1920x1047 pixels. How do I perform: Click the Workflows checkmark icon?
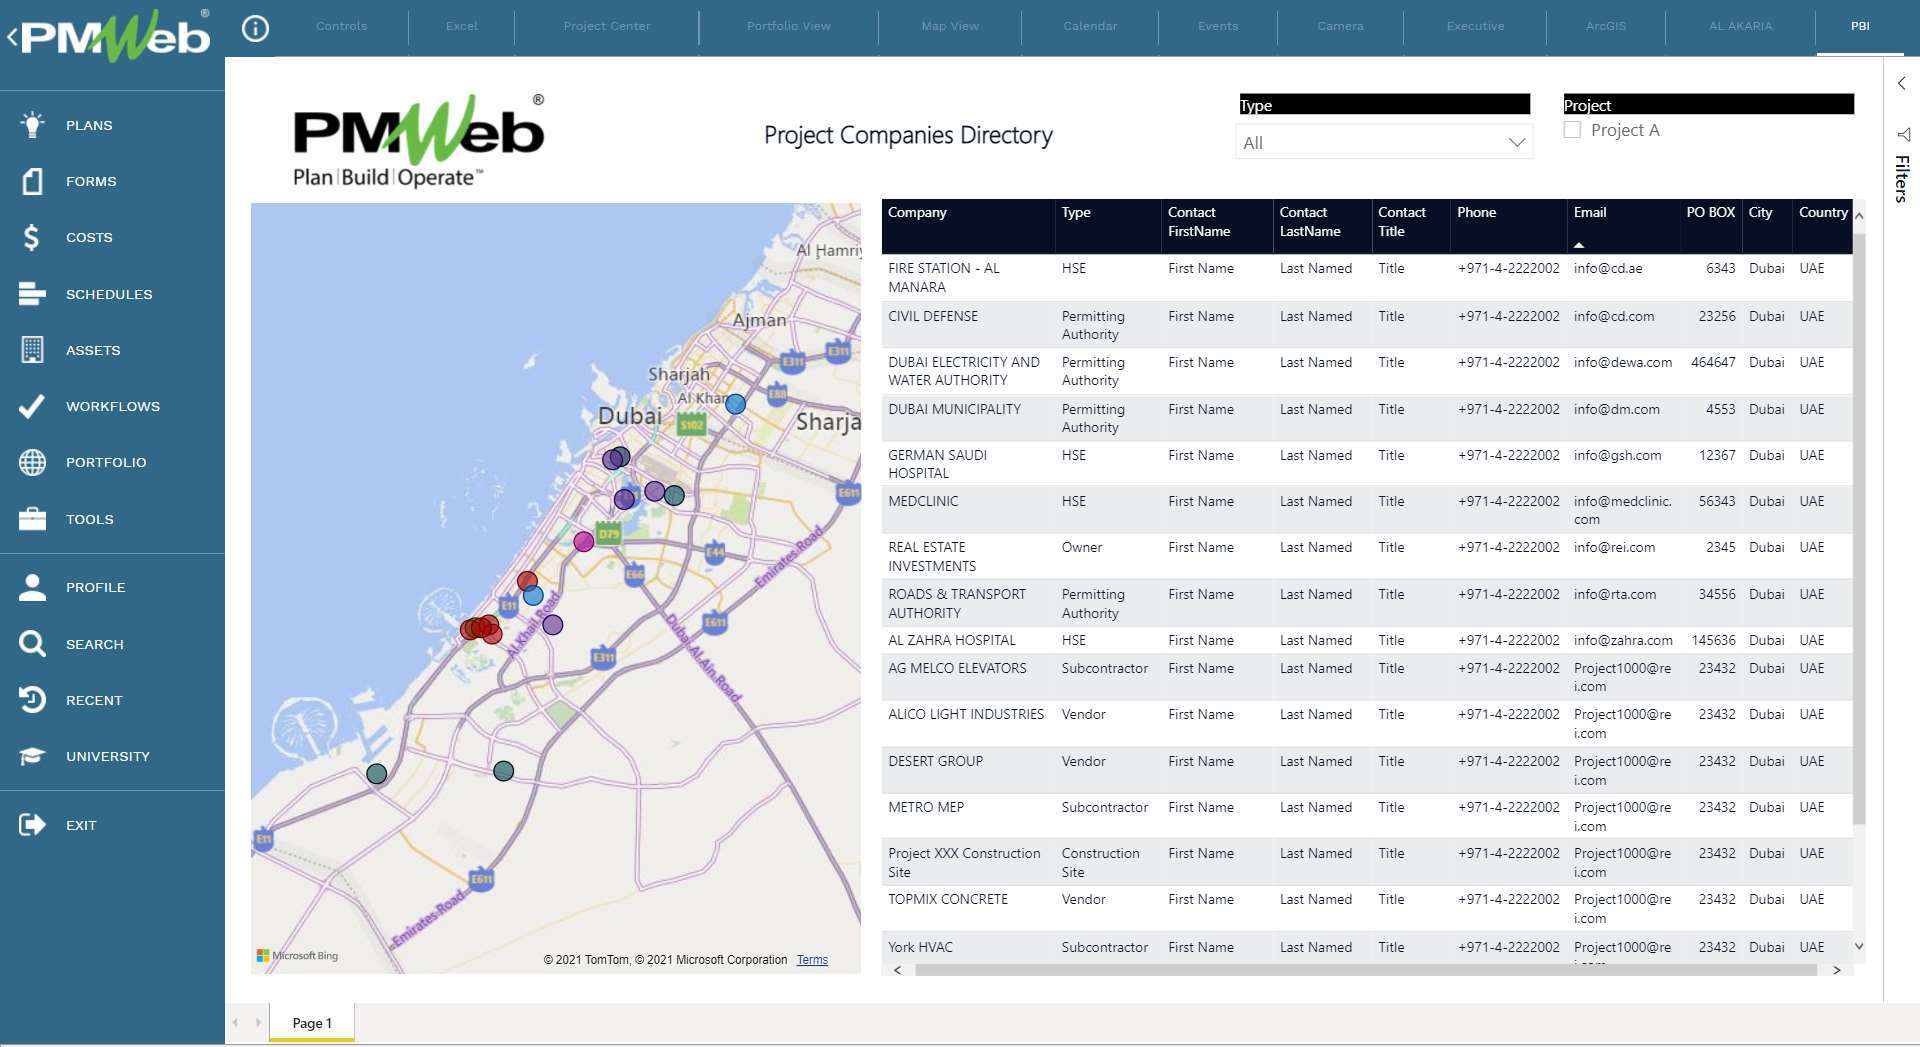[32, 406]
